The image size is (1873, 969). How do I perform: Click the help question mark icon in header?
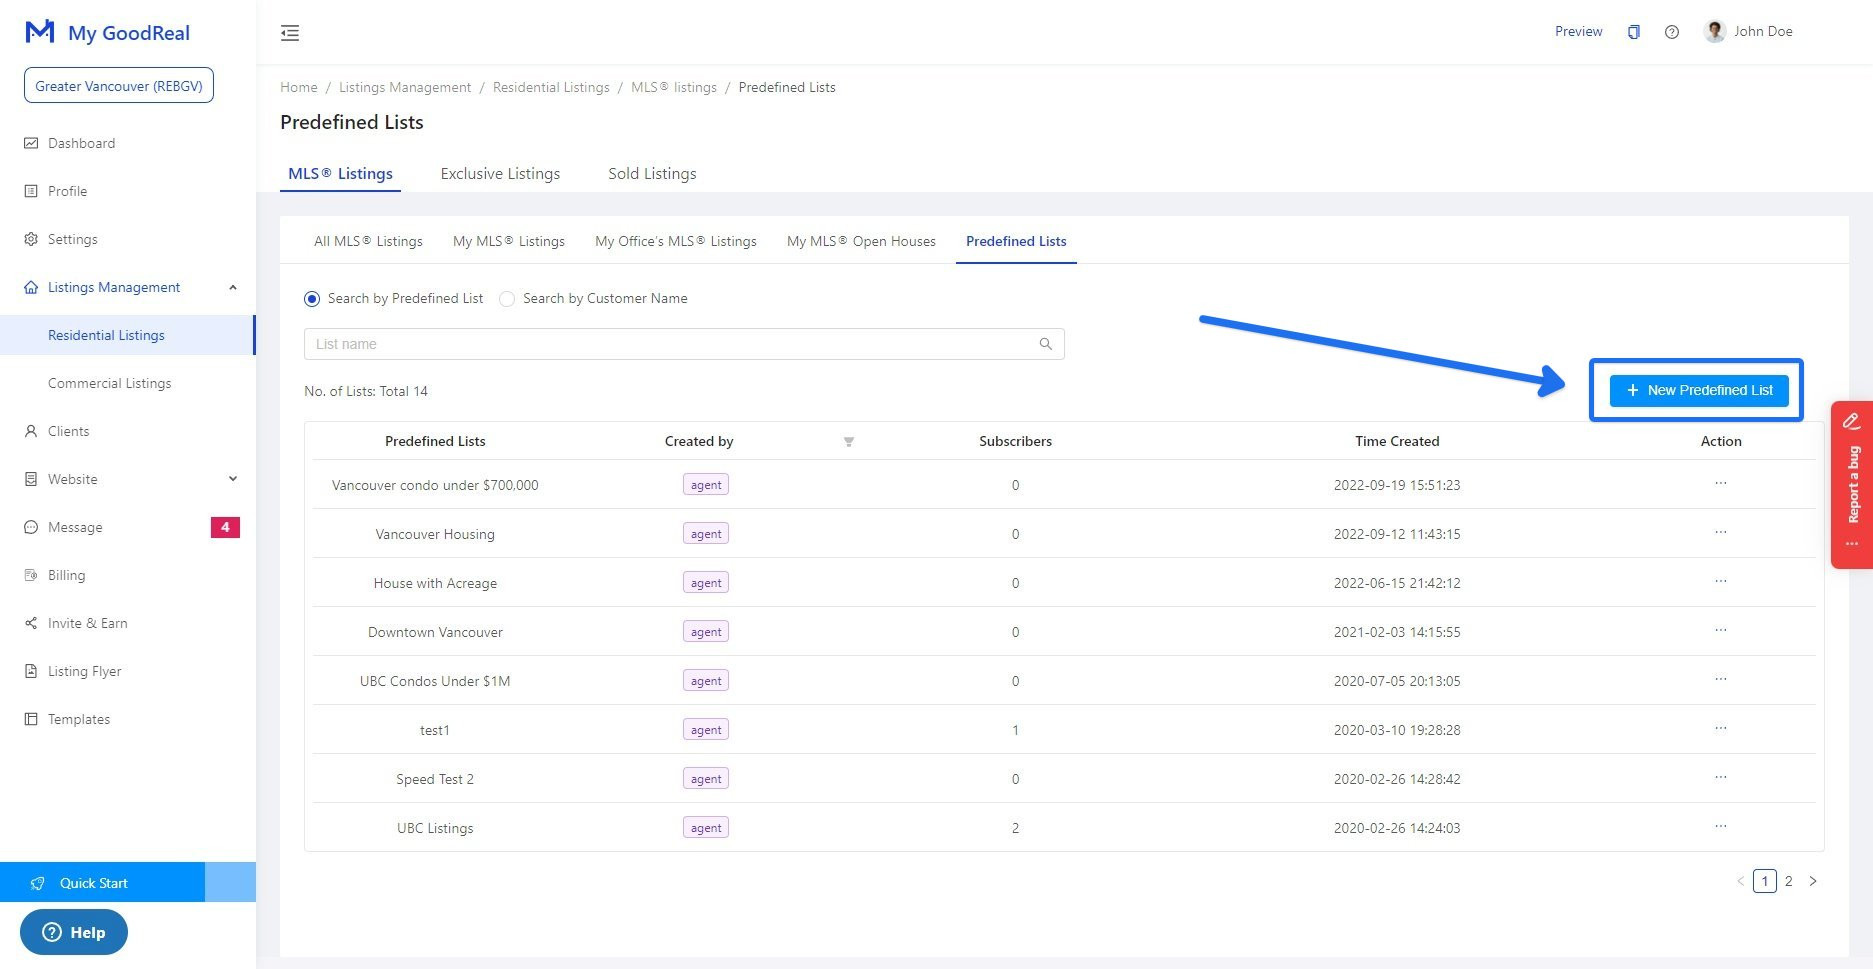tap(1671, 32)
